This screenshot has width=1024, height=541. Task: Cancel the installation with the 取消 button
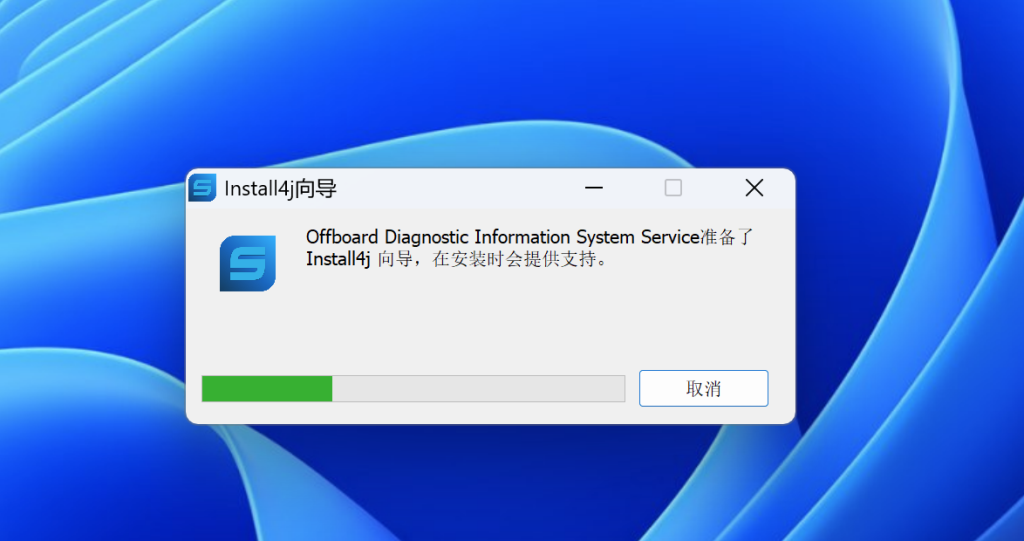[703, 388]
